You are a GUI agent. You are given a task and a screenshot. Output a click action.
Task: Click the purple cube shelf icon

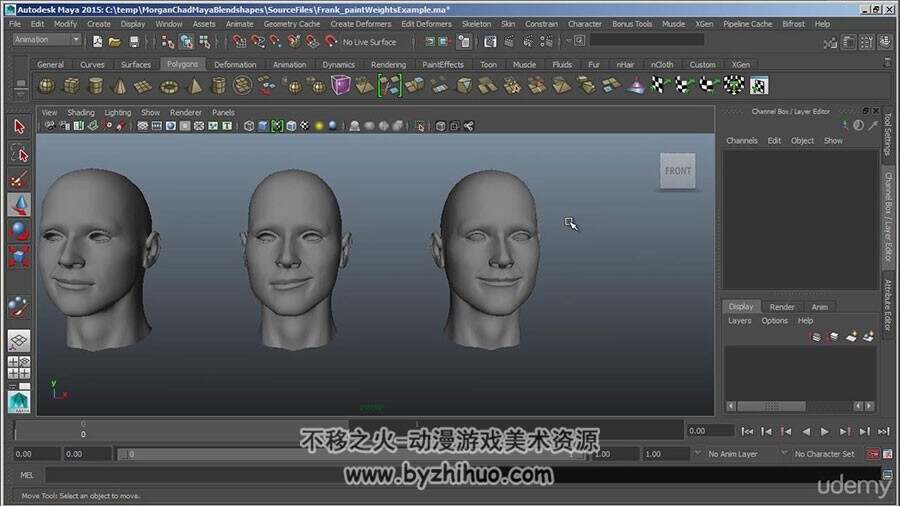(341, 85)
